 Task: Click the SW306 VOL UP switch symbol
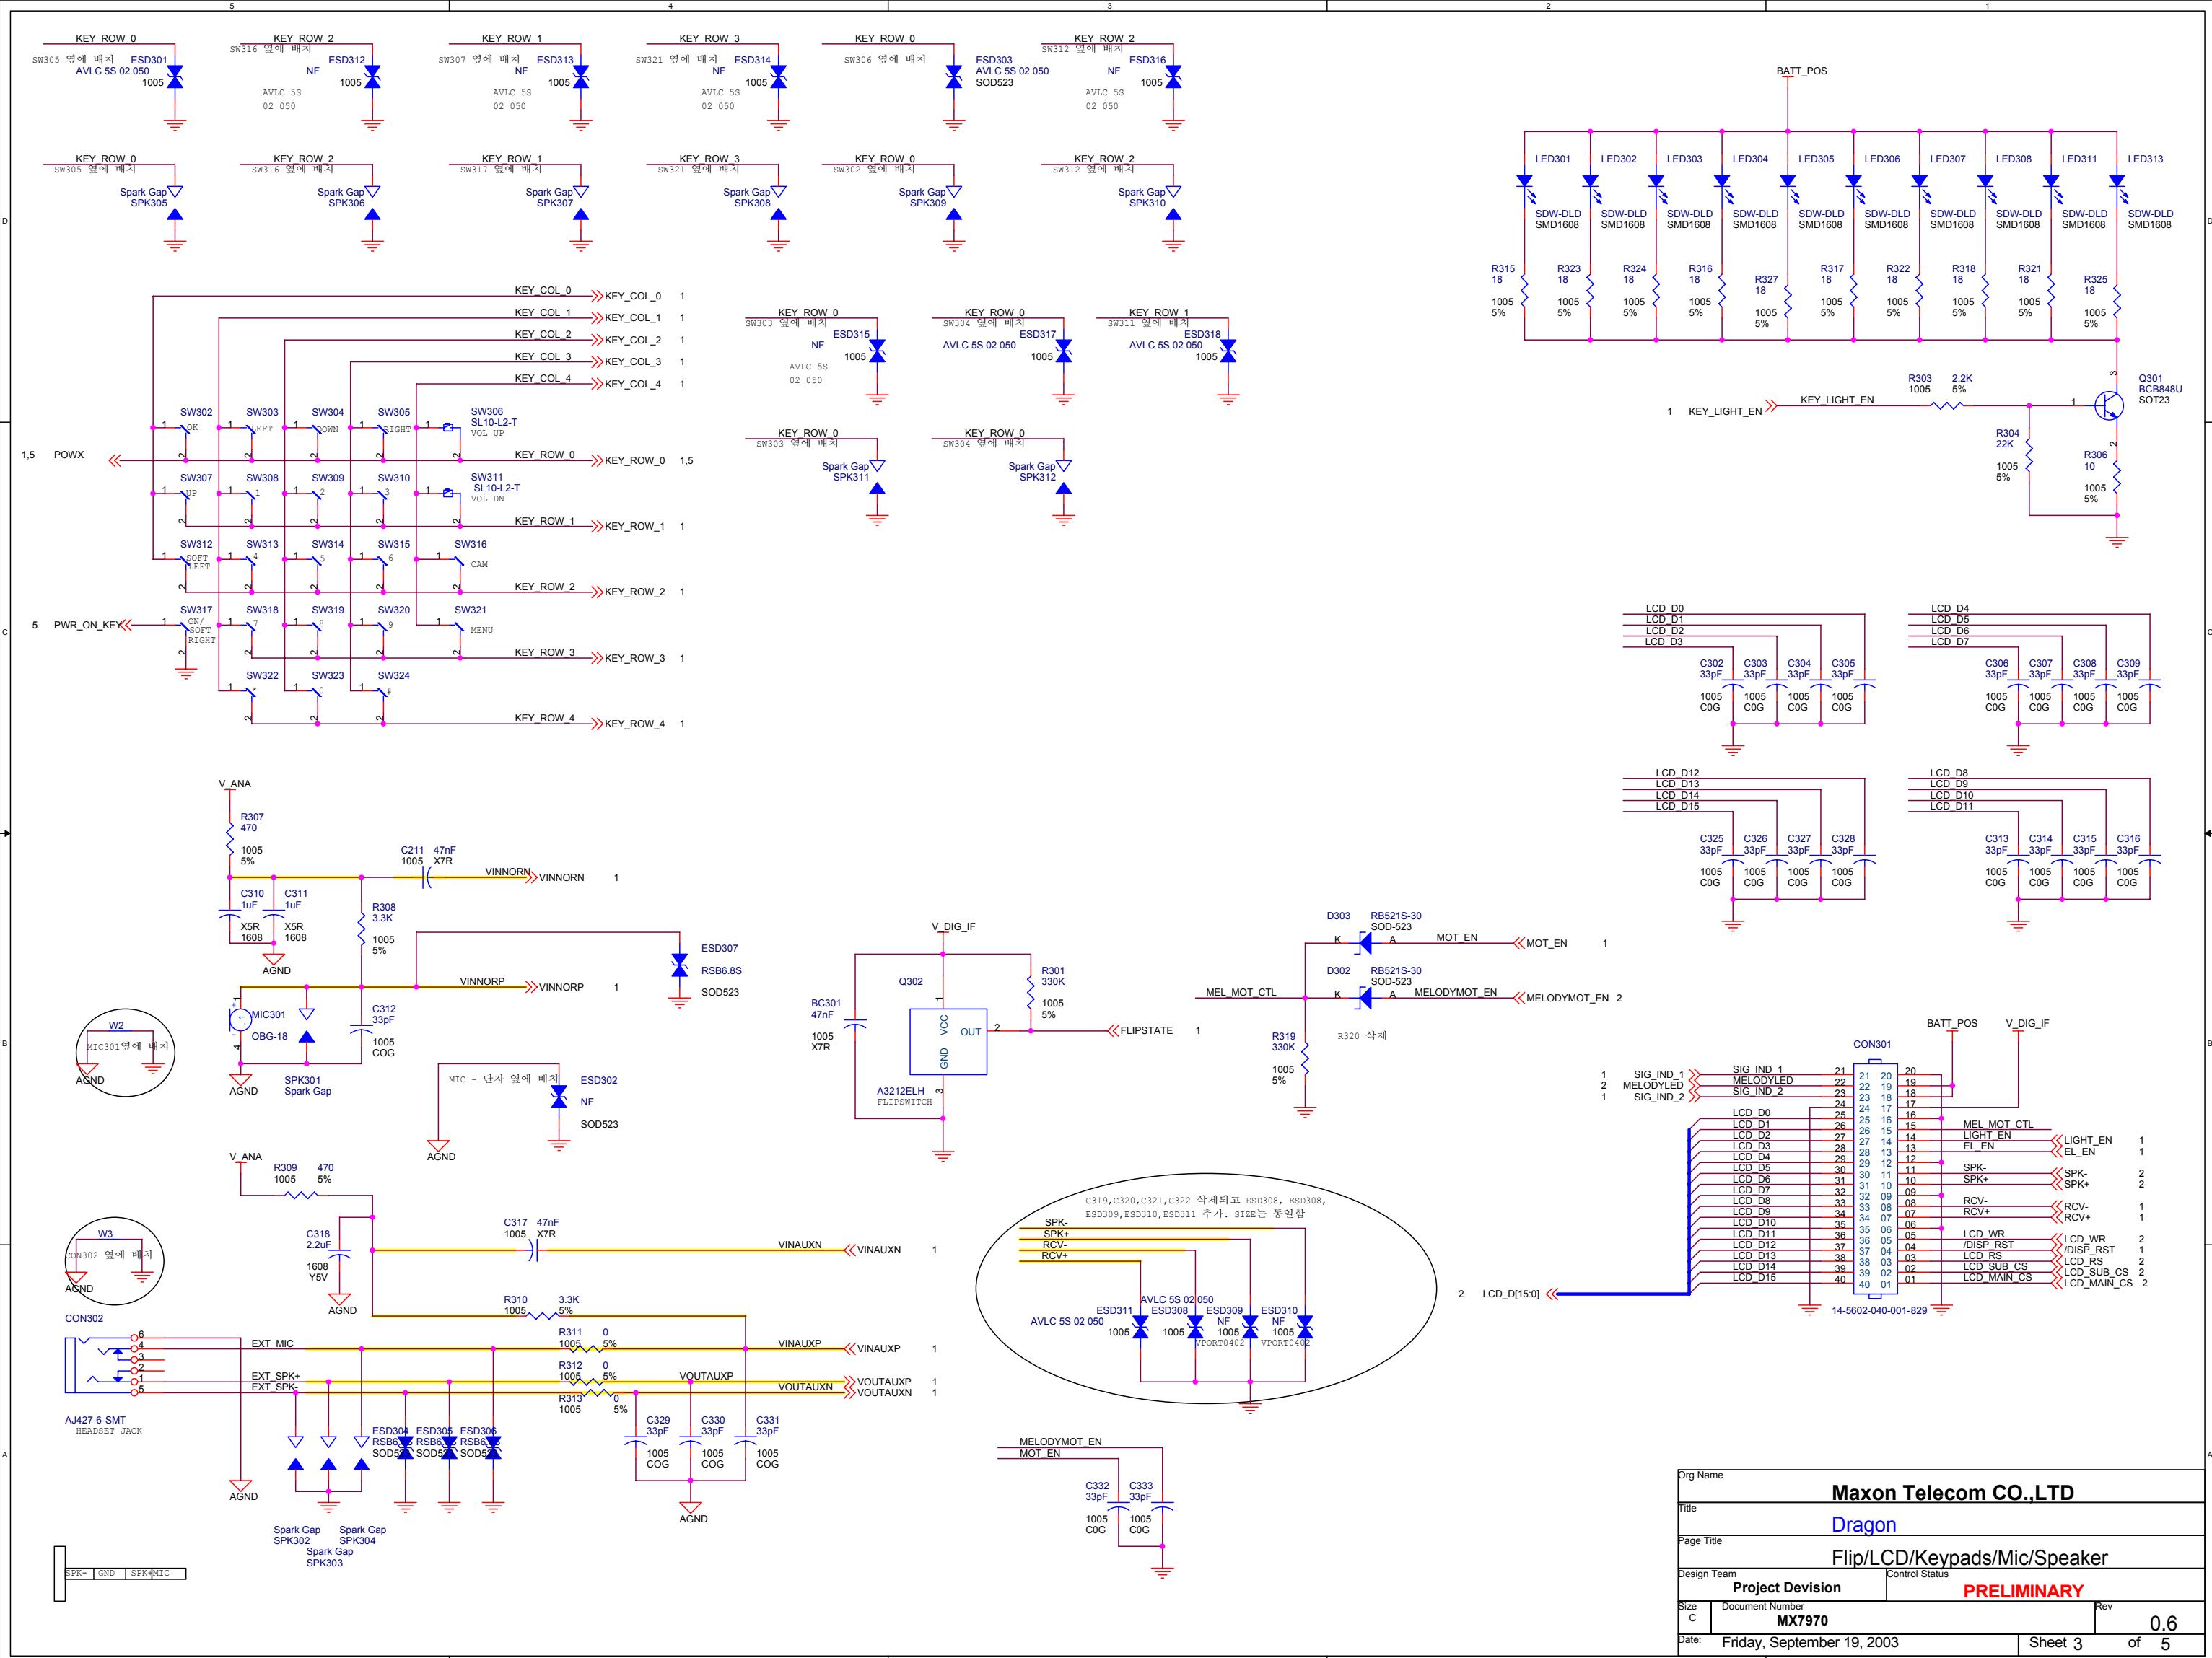click(x=448, y=428)
